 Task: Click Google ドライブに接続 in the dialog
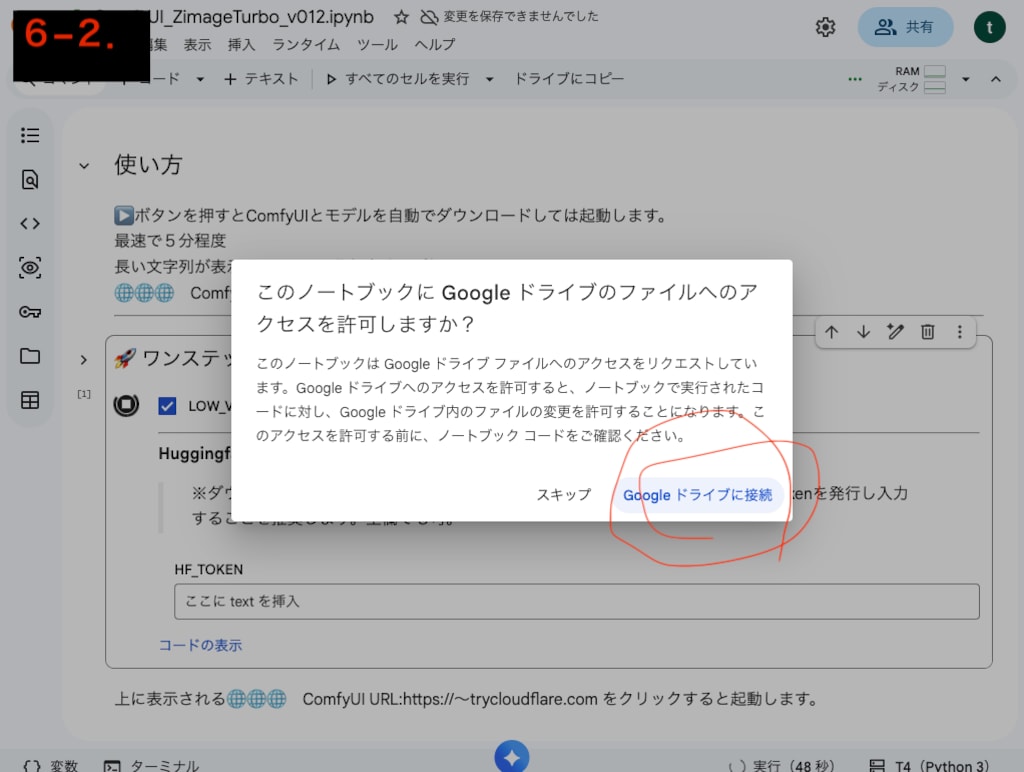click(698, 494)
